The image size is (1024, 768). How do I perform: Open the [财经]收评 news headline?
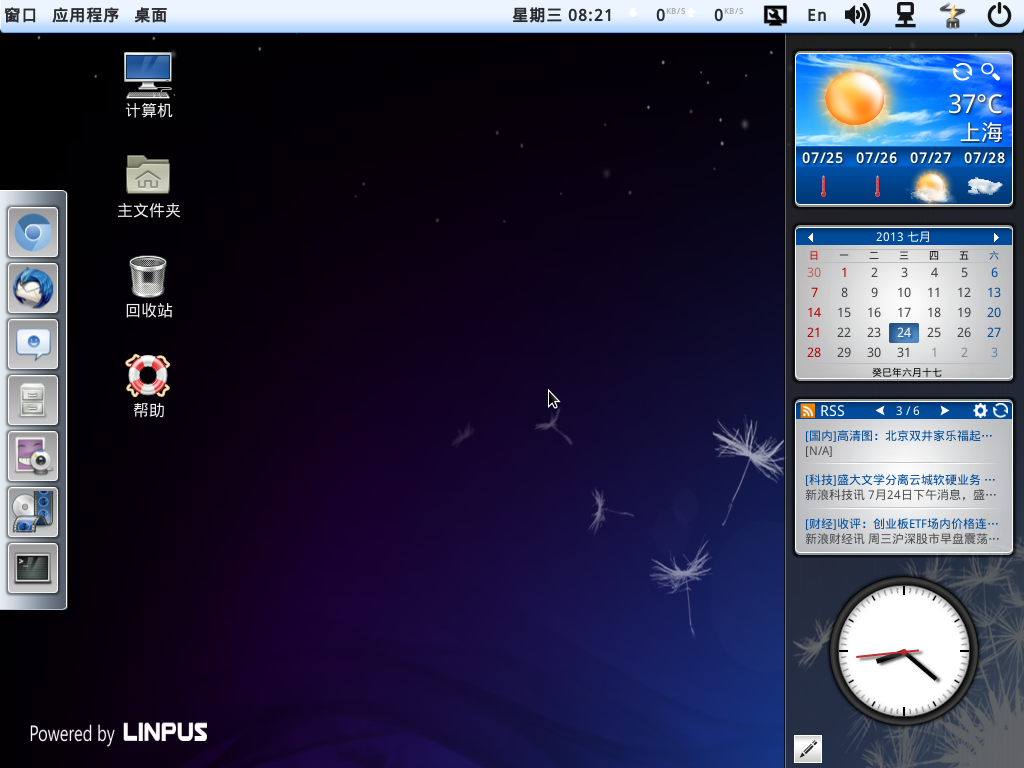point(902,524)
